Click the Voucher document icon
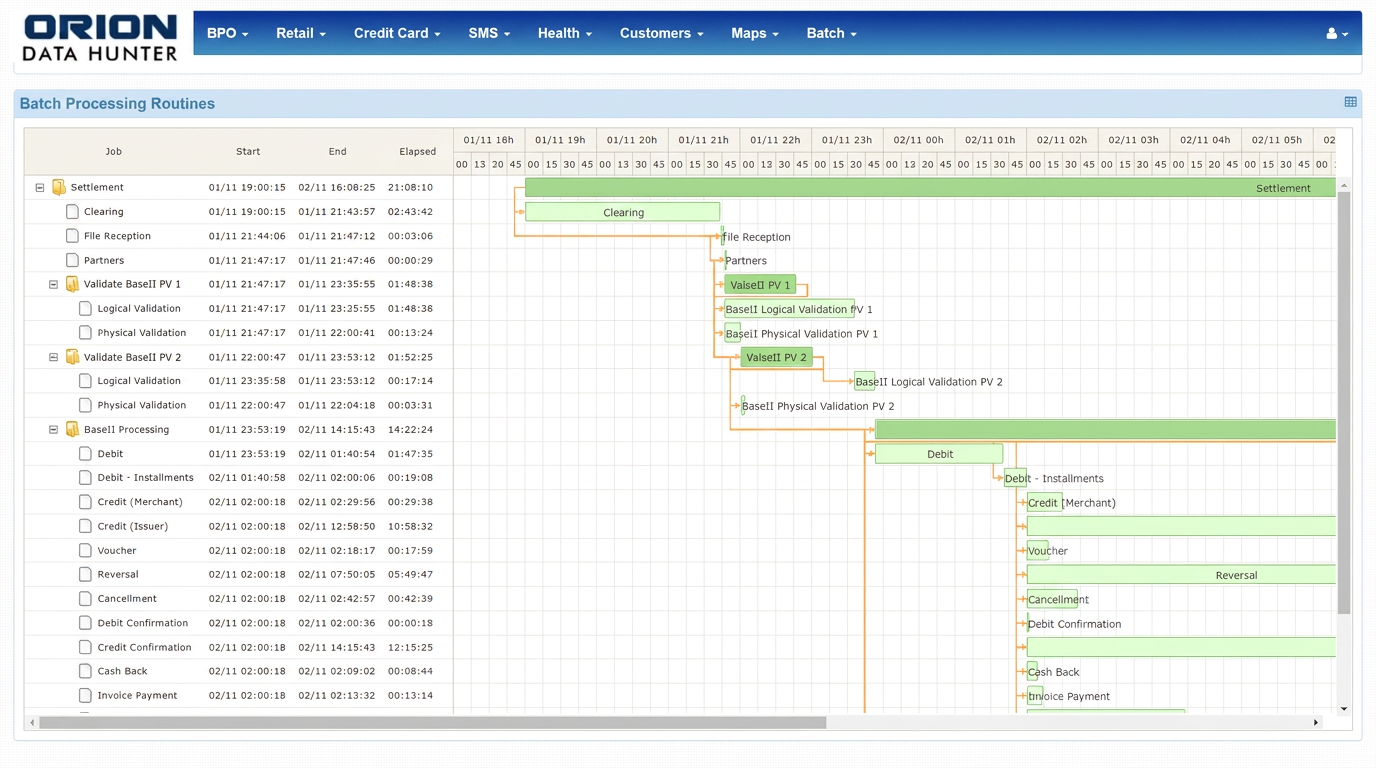Image resolution: width=1376 pixels, height=768 pixels. [x=85, y=550]
